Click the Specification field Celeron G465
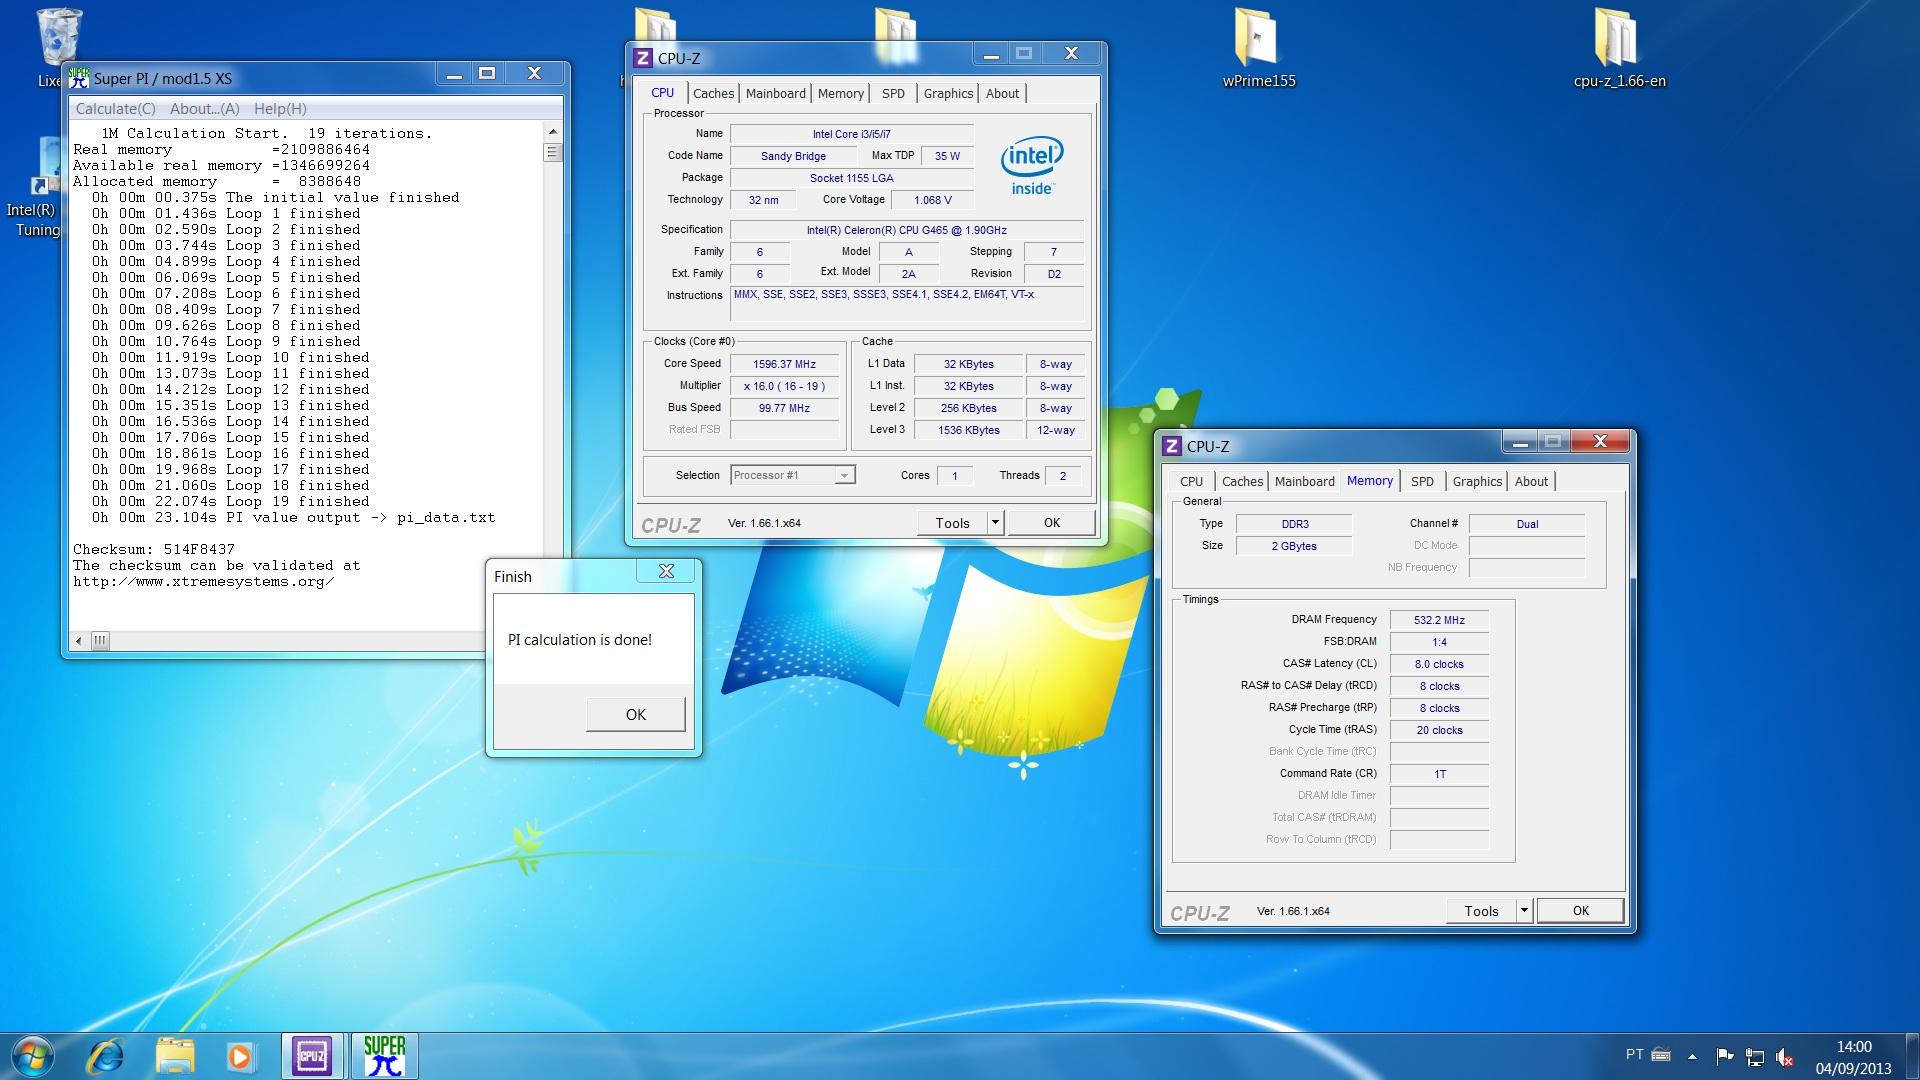 (906, 230)
